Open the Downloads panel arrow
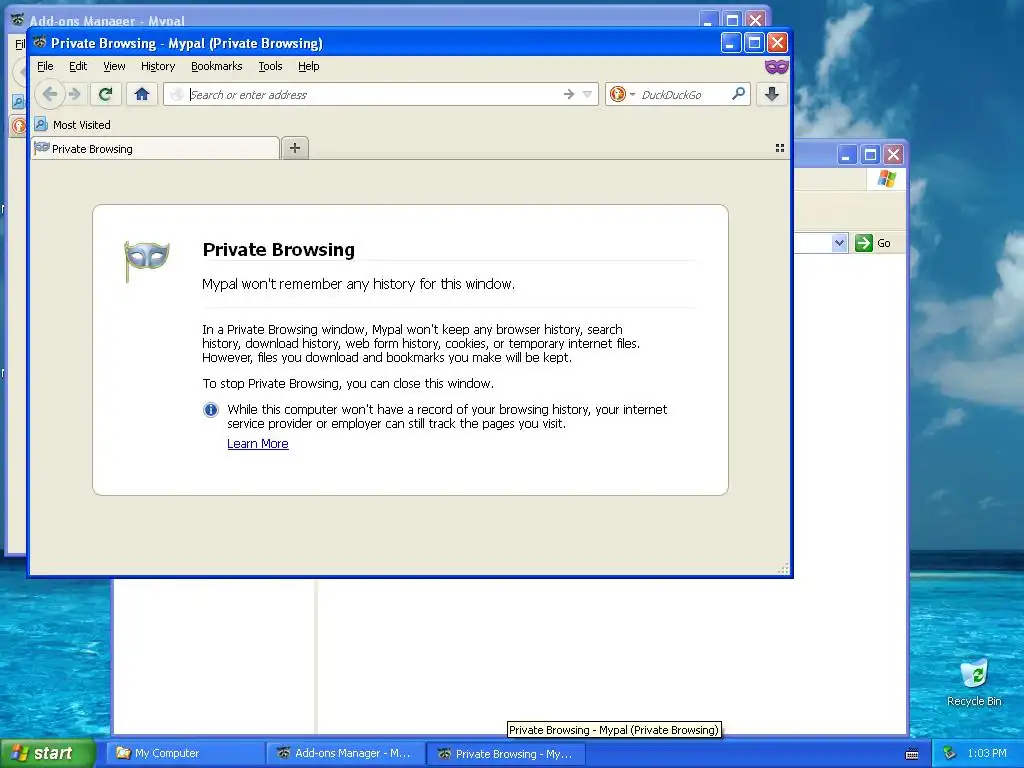1024x768 pixels. tap(771, 95)
